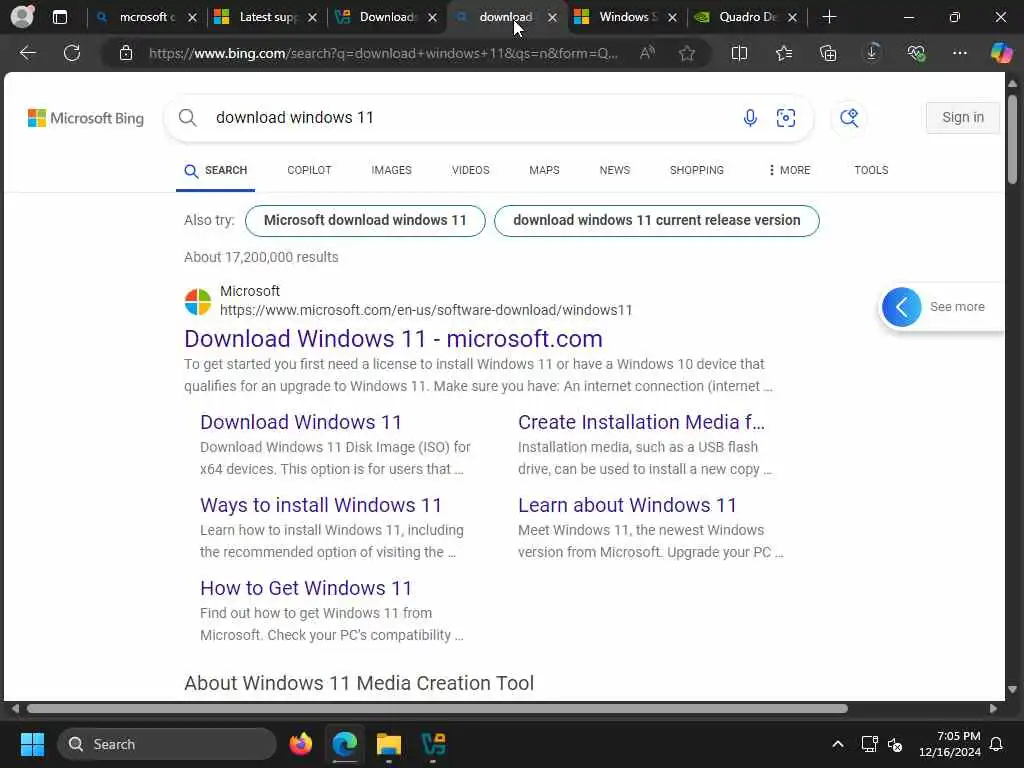Open Edge from the taskbar

click(x=344, y=744)
